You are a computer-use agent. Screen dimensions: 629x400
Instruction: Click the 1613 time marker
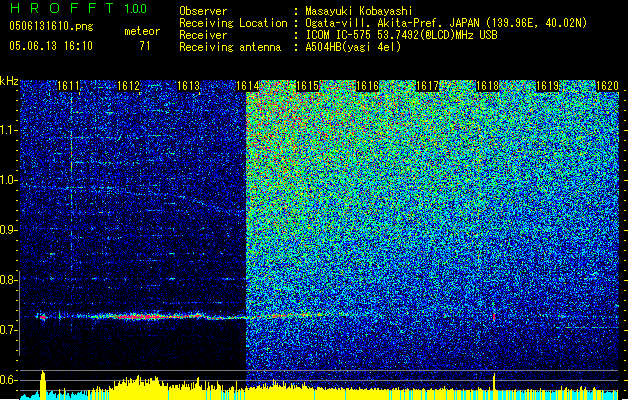(x=188, y=86)
